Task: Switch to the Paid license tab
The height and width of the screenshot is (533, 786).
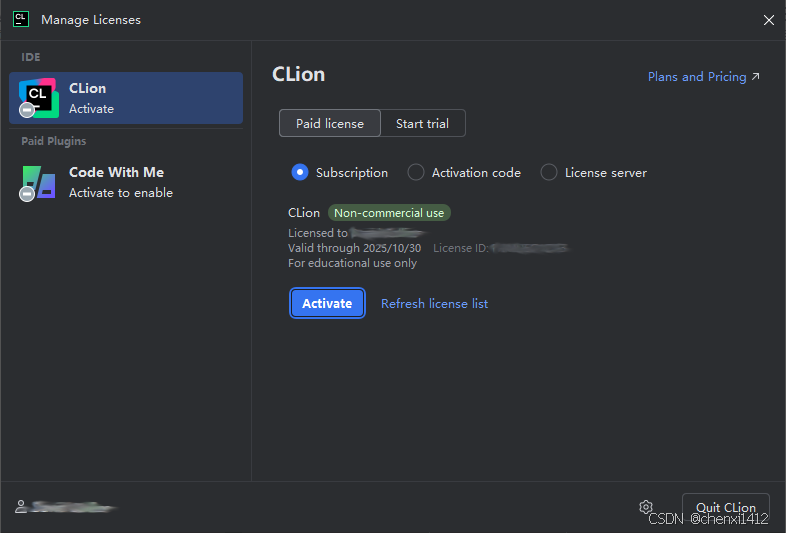Action: pyautogui.click(x=330, y=123)
